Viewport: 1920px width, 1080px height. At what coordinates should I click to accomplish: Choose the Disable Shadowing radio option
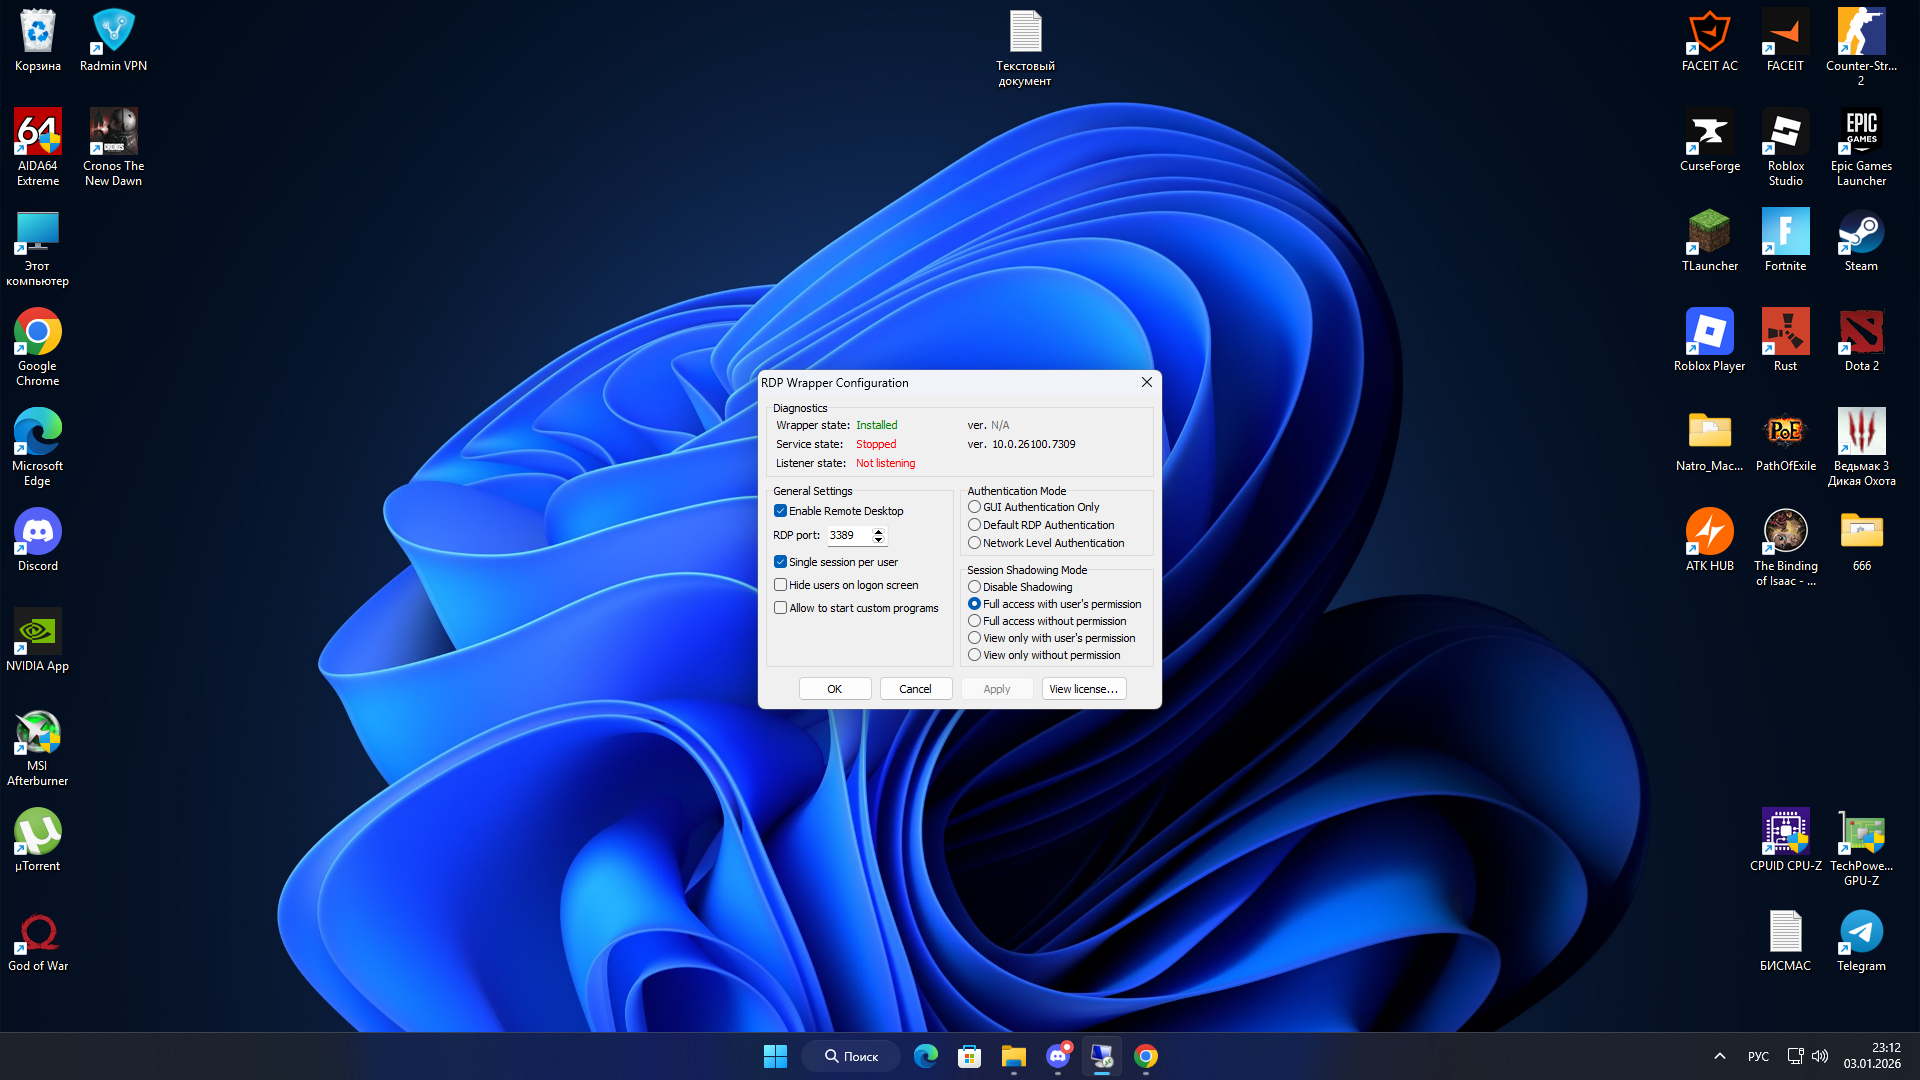pos(974,587)
